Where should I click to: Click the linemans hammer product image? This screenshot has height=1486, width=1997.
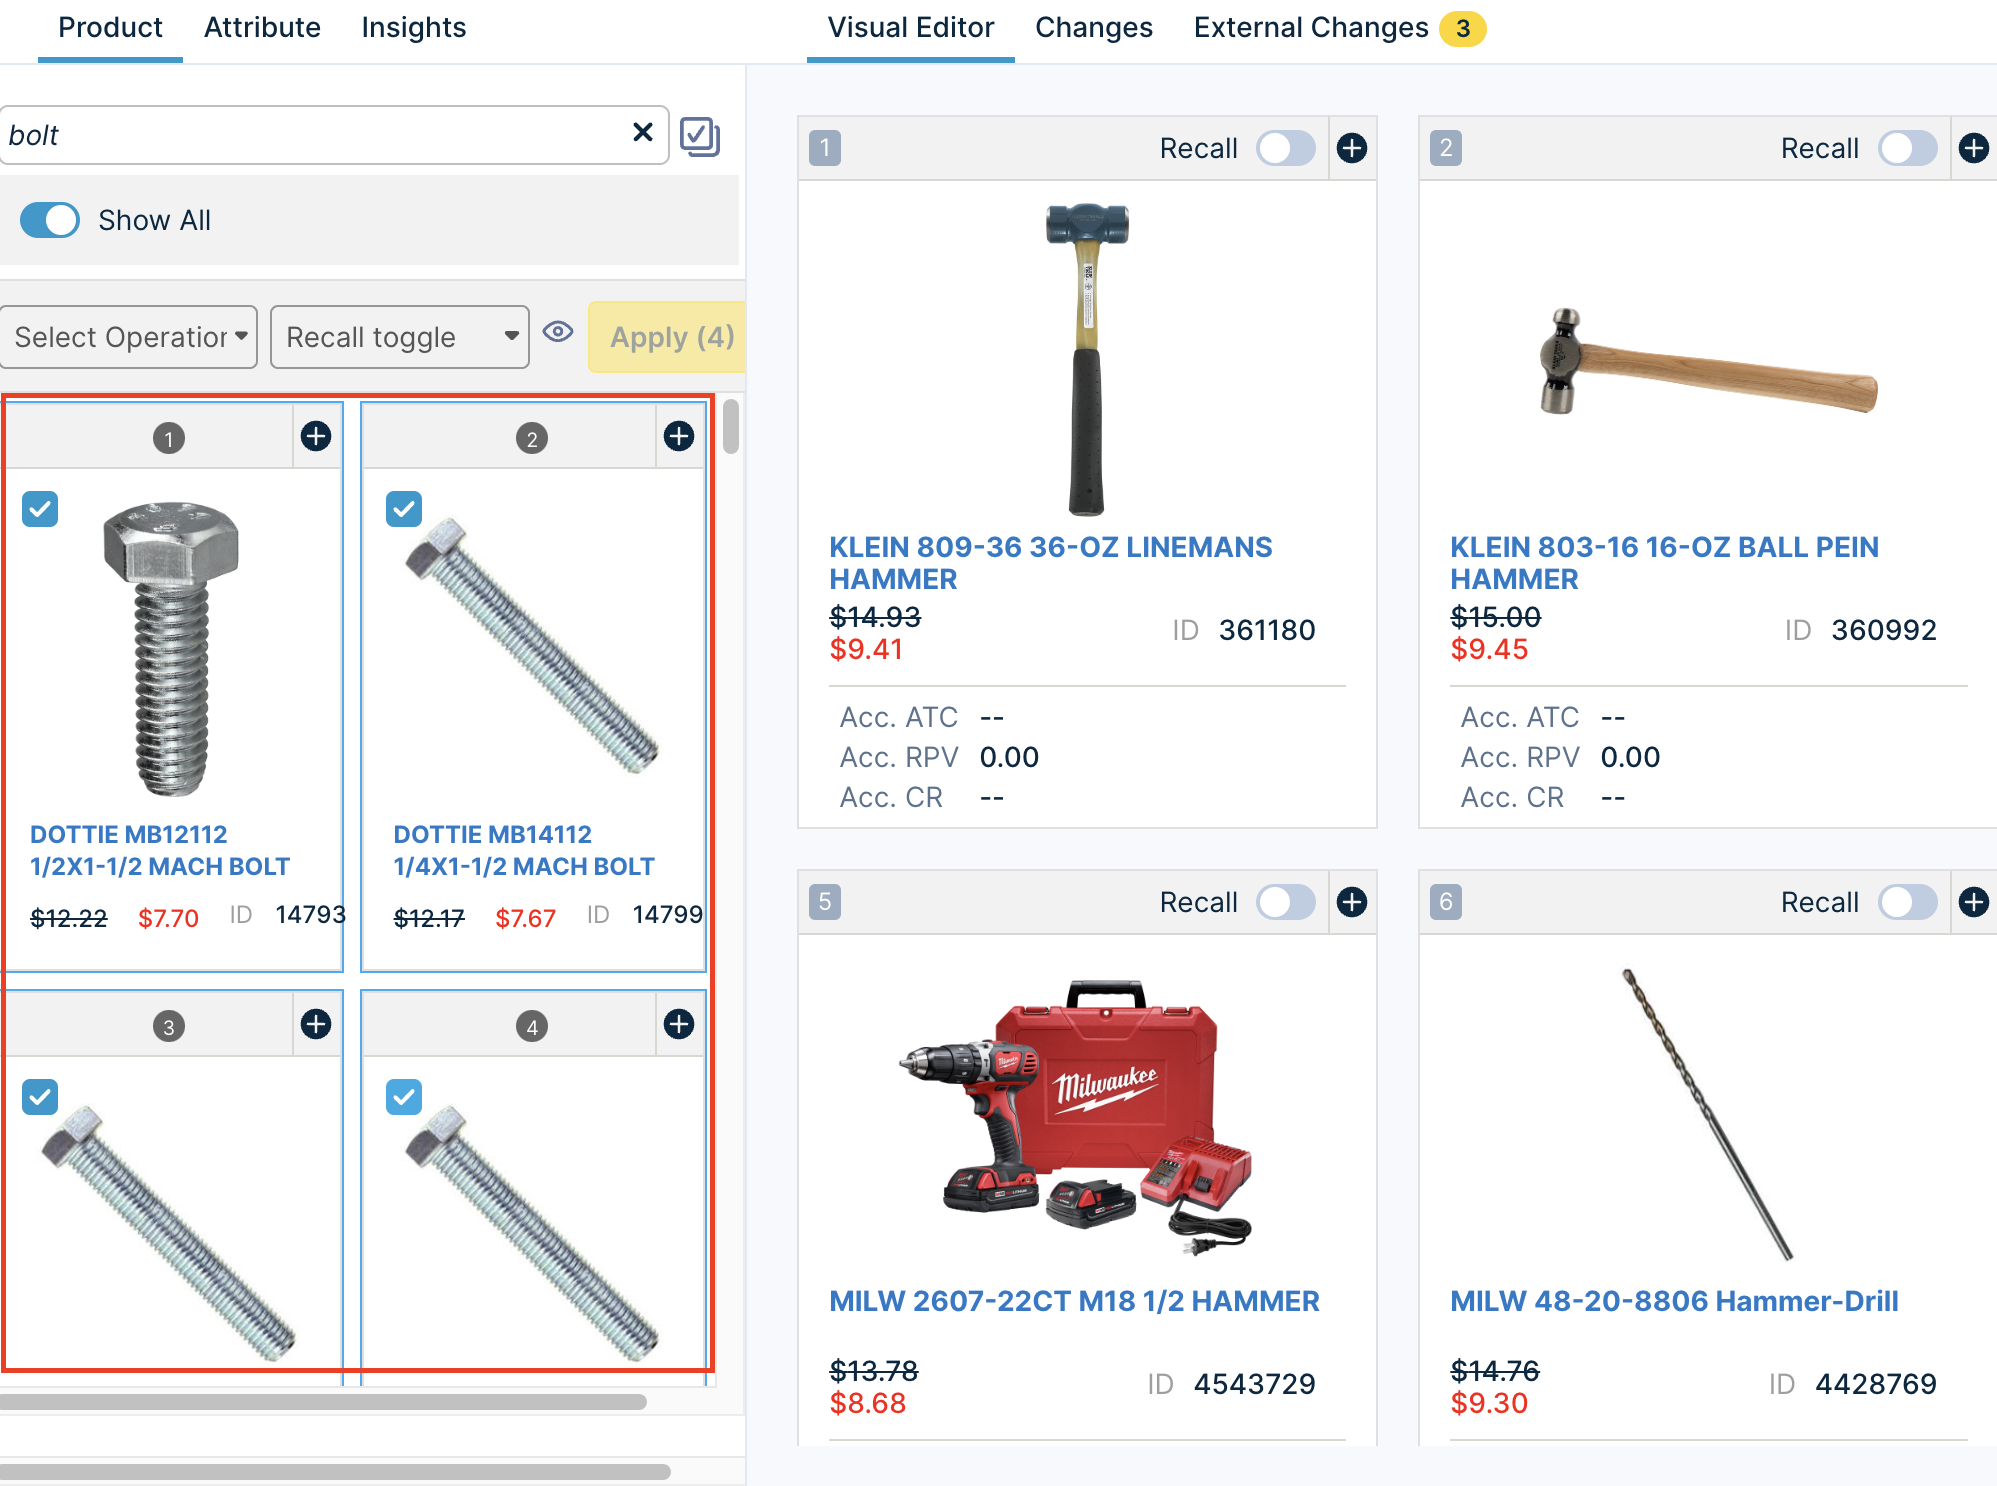(1087, 359)
